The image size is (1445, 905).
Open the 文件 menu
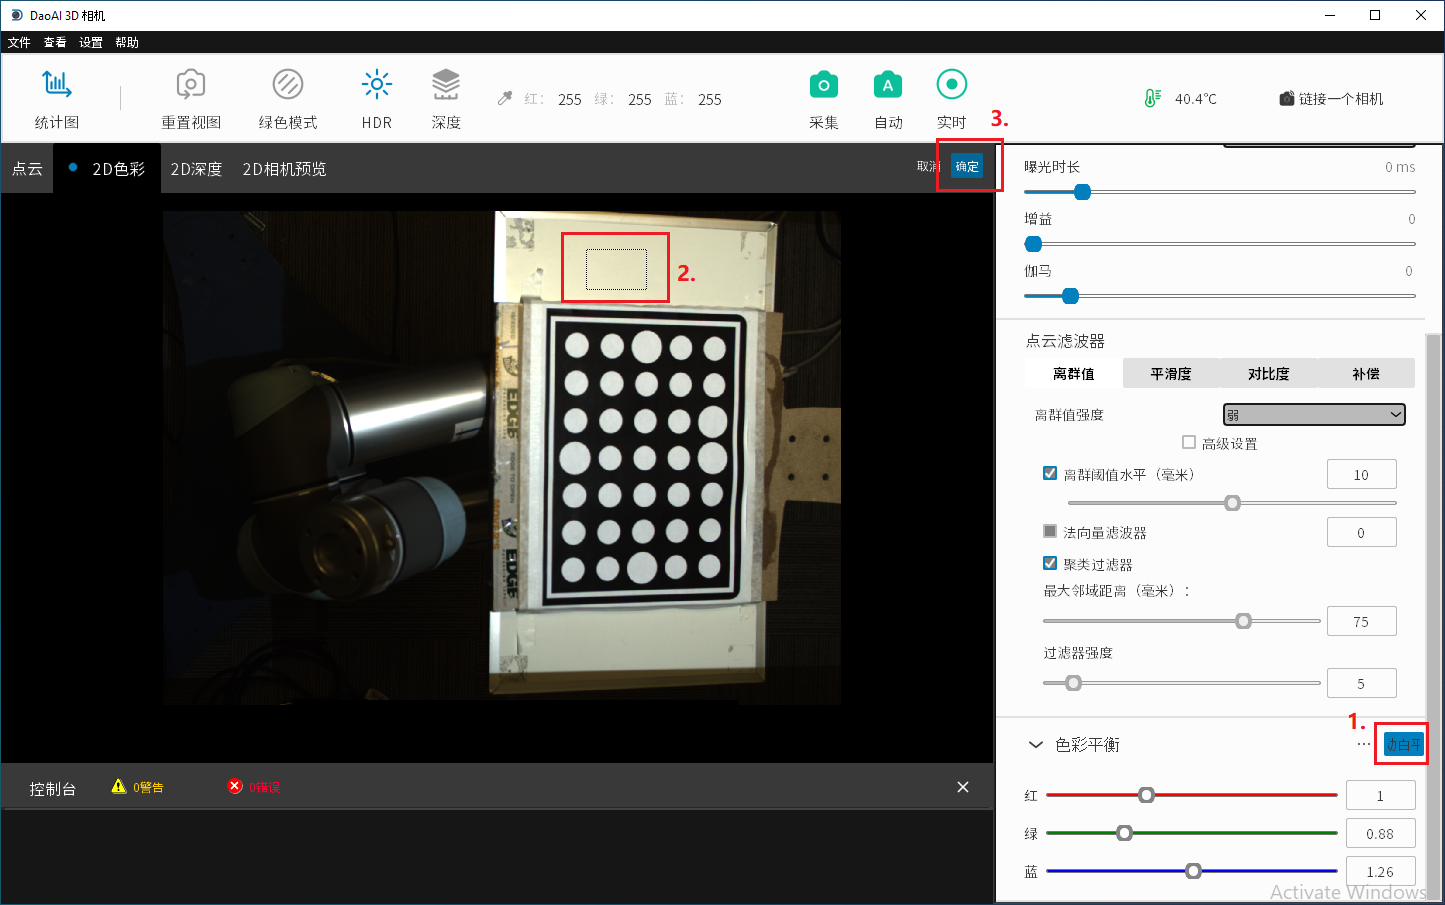(19, 42)
